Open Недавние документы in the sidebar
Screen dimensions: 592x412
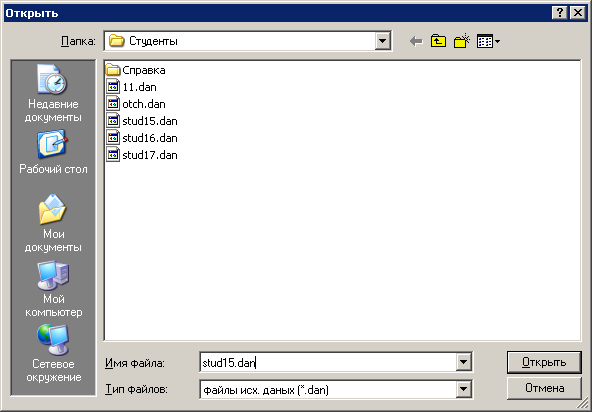53,93
